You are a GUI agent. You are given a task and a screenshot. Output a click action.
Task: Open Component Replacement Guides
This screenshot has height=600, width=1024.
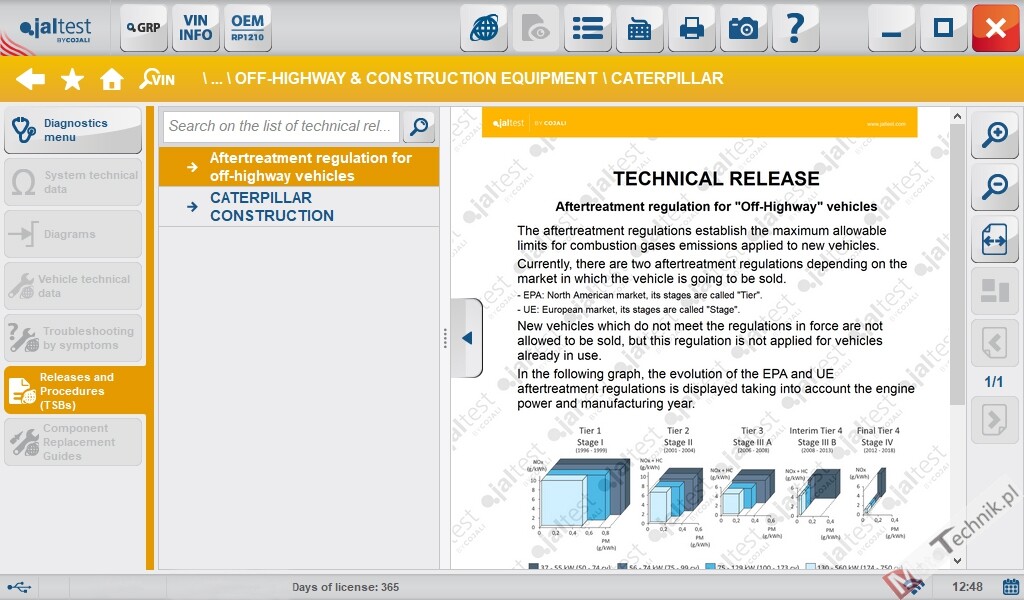[72, 442]
